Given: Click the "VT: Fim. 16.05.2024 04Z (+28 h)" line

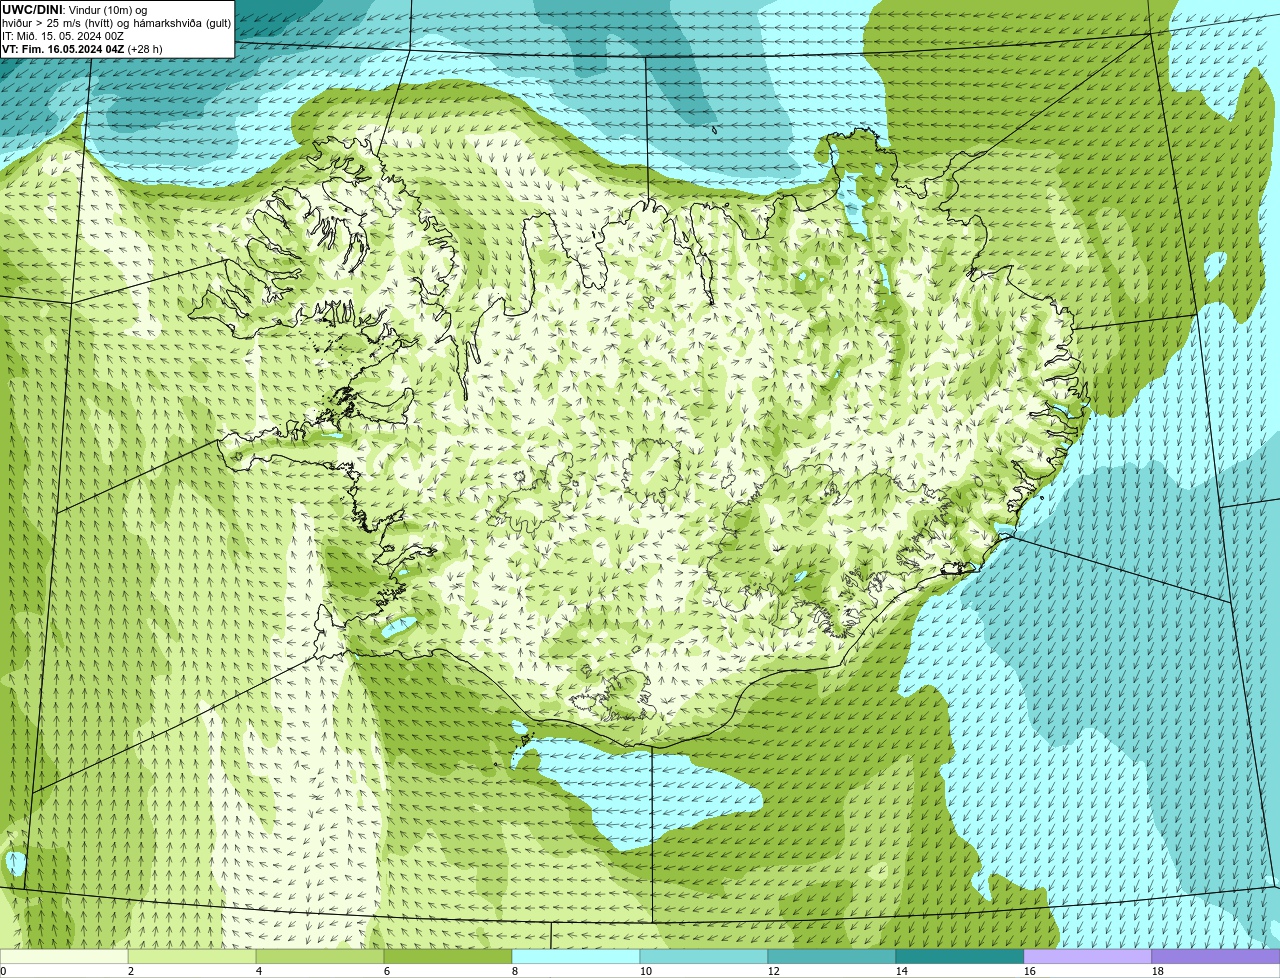Looking at the screenshot, I should click(x=82, y=49).
